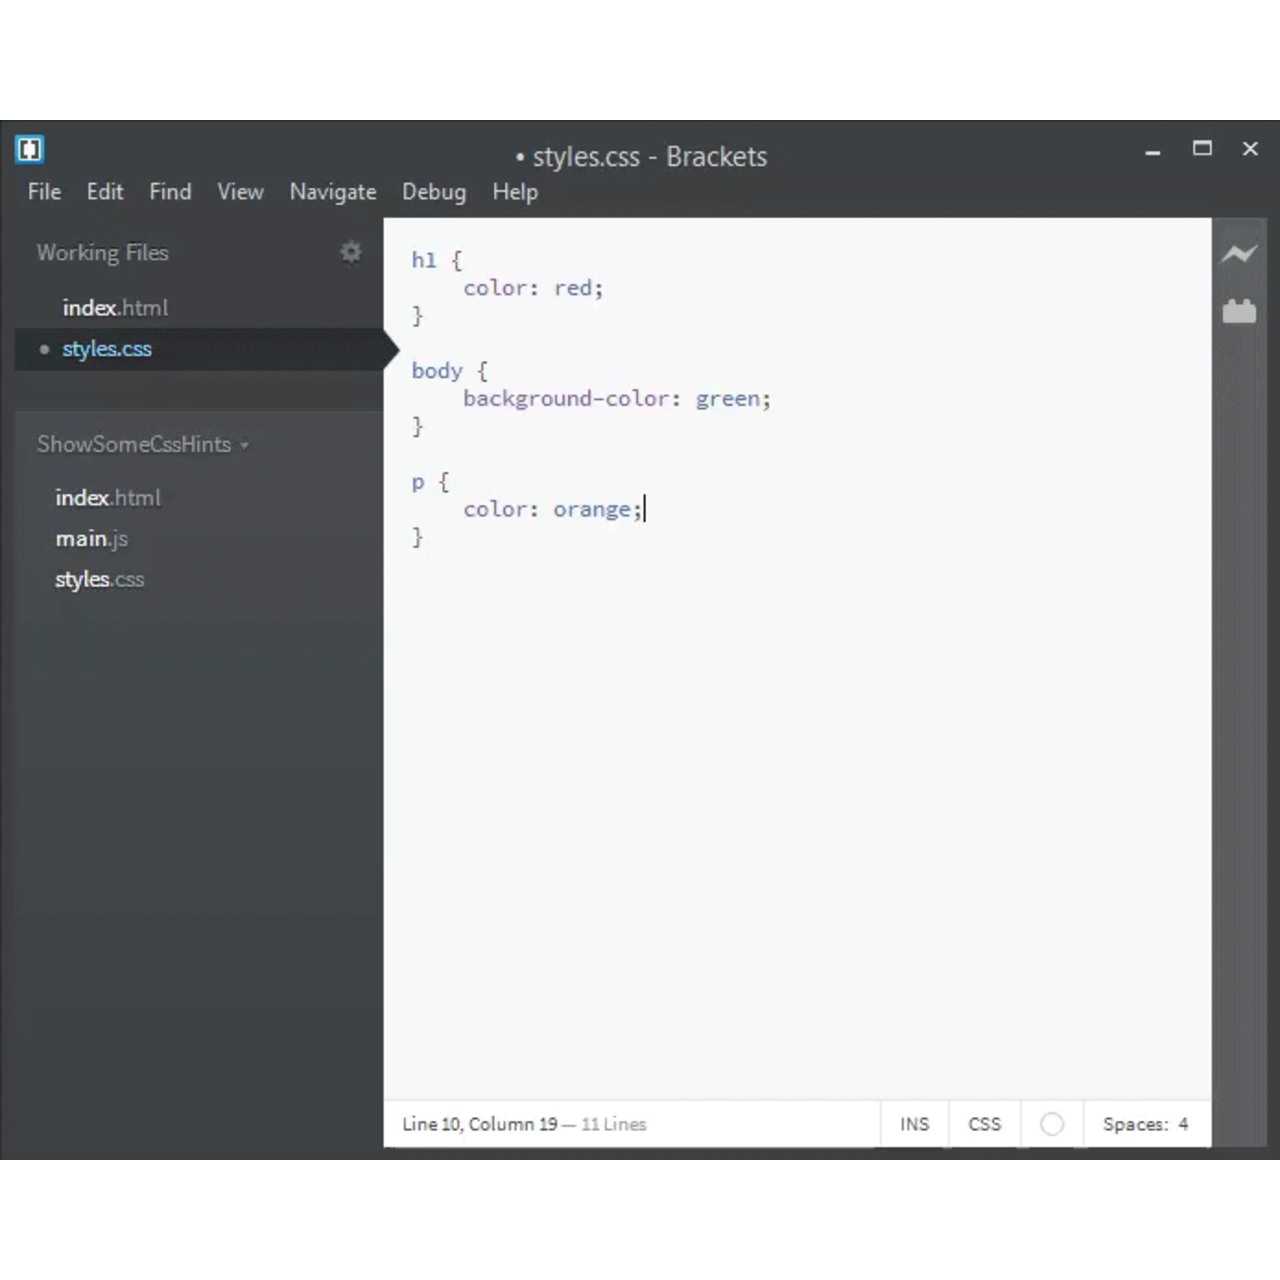The height and width of the screenshot is (1280, 1280).
Task: Open the Extension Manager brick icon
Action: tap(1239, 312)
